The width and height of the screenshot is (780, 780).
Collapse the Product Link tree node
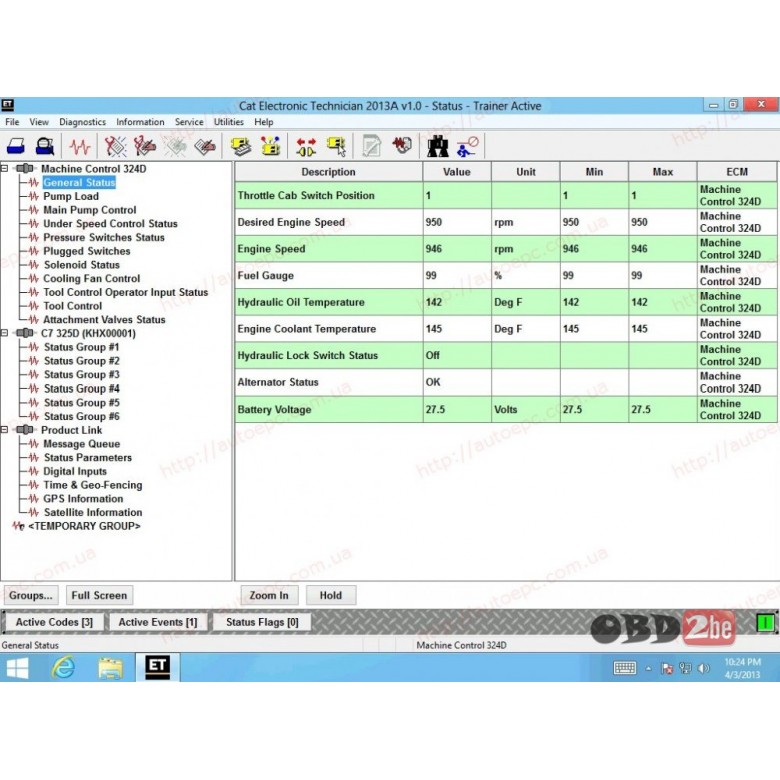pos(4,429)
